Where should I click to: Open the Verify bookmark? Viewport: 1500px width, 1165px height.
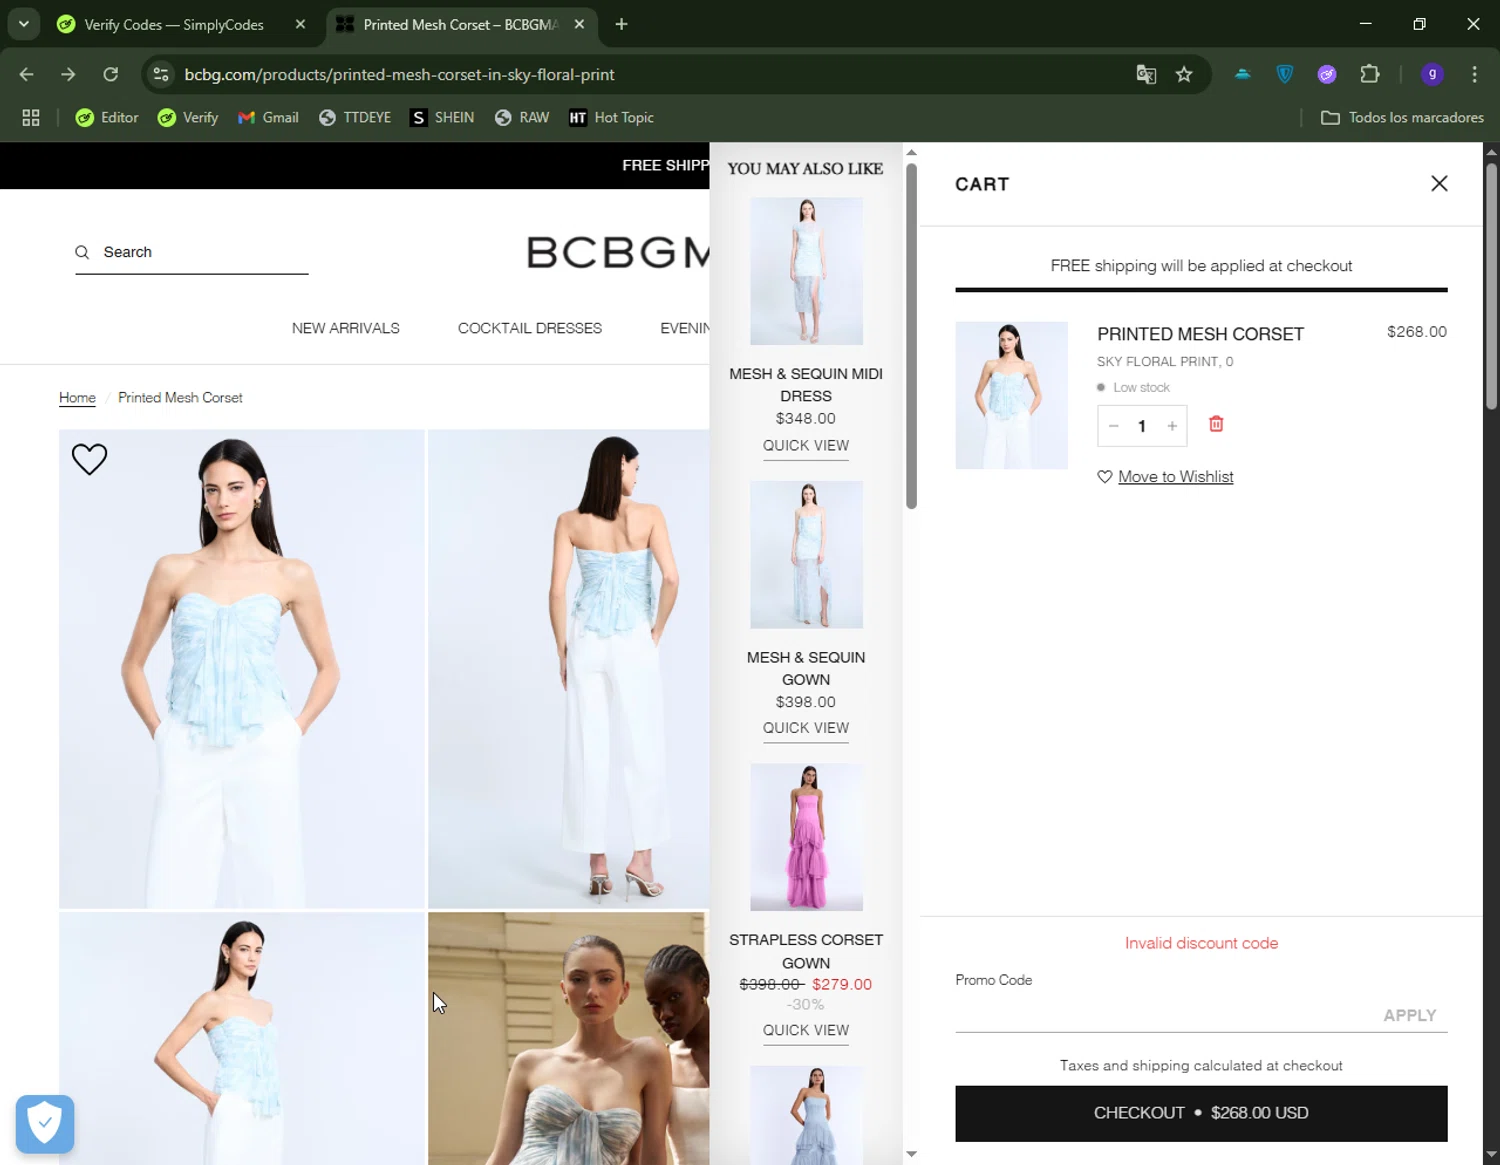tap(188, 118)
